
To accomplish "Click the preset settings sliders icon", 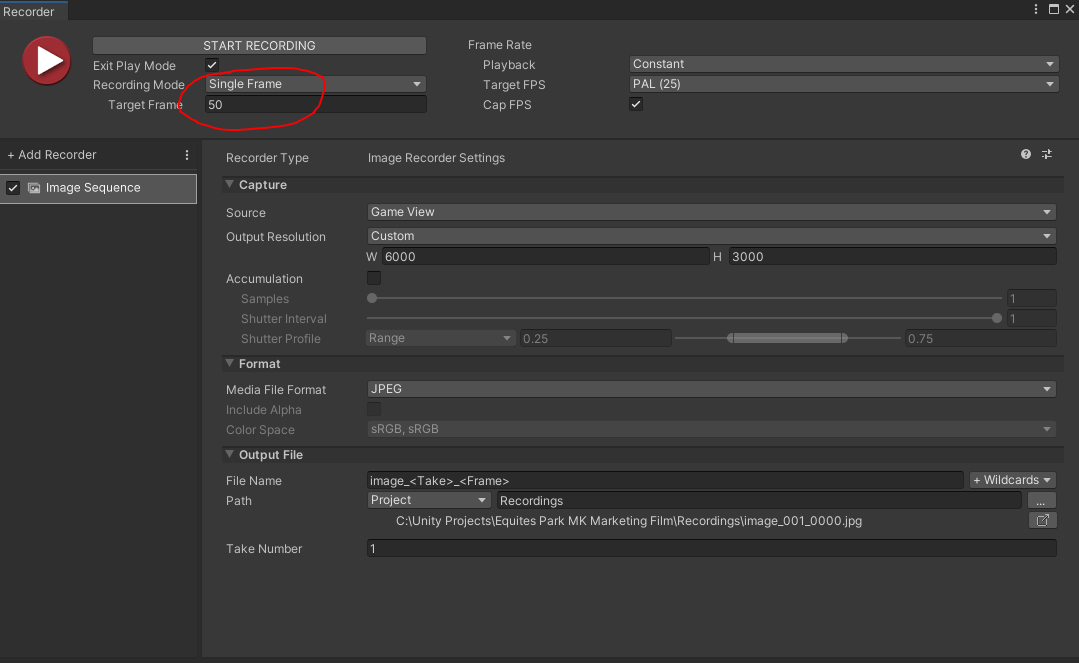I will 1047,154.
